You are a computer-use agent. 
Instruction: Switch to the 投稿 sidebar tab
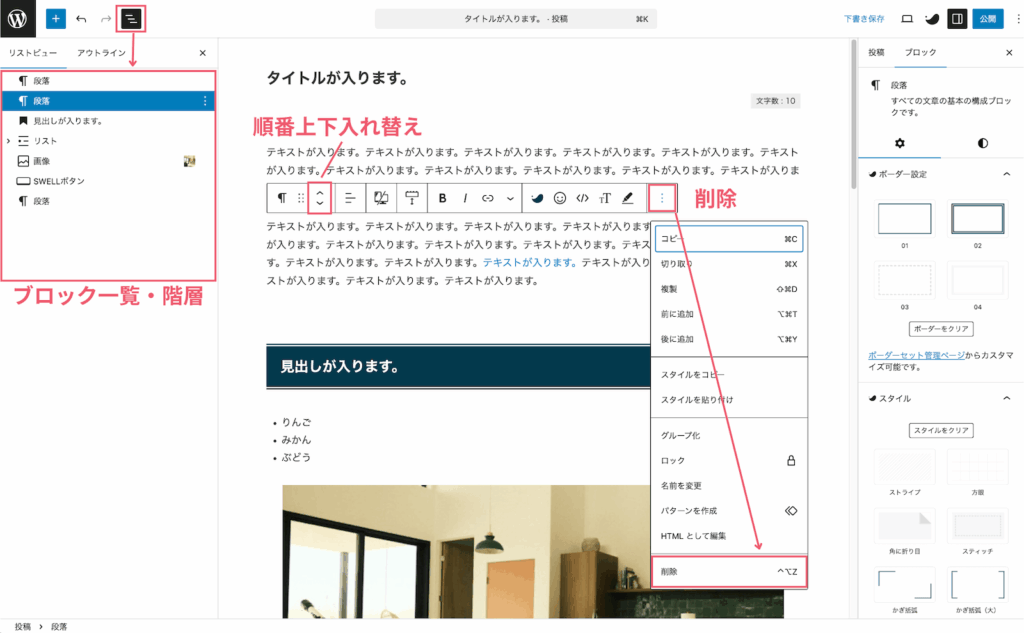(x=876, y=52)
